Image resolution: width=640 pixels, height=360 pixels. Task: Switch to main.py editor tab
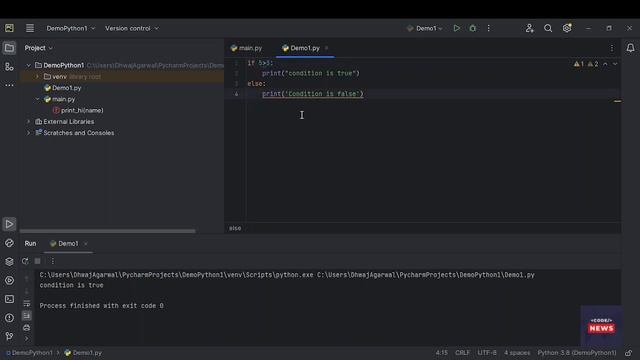246,48
